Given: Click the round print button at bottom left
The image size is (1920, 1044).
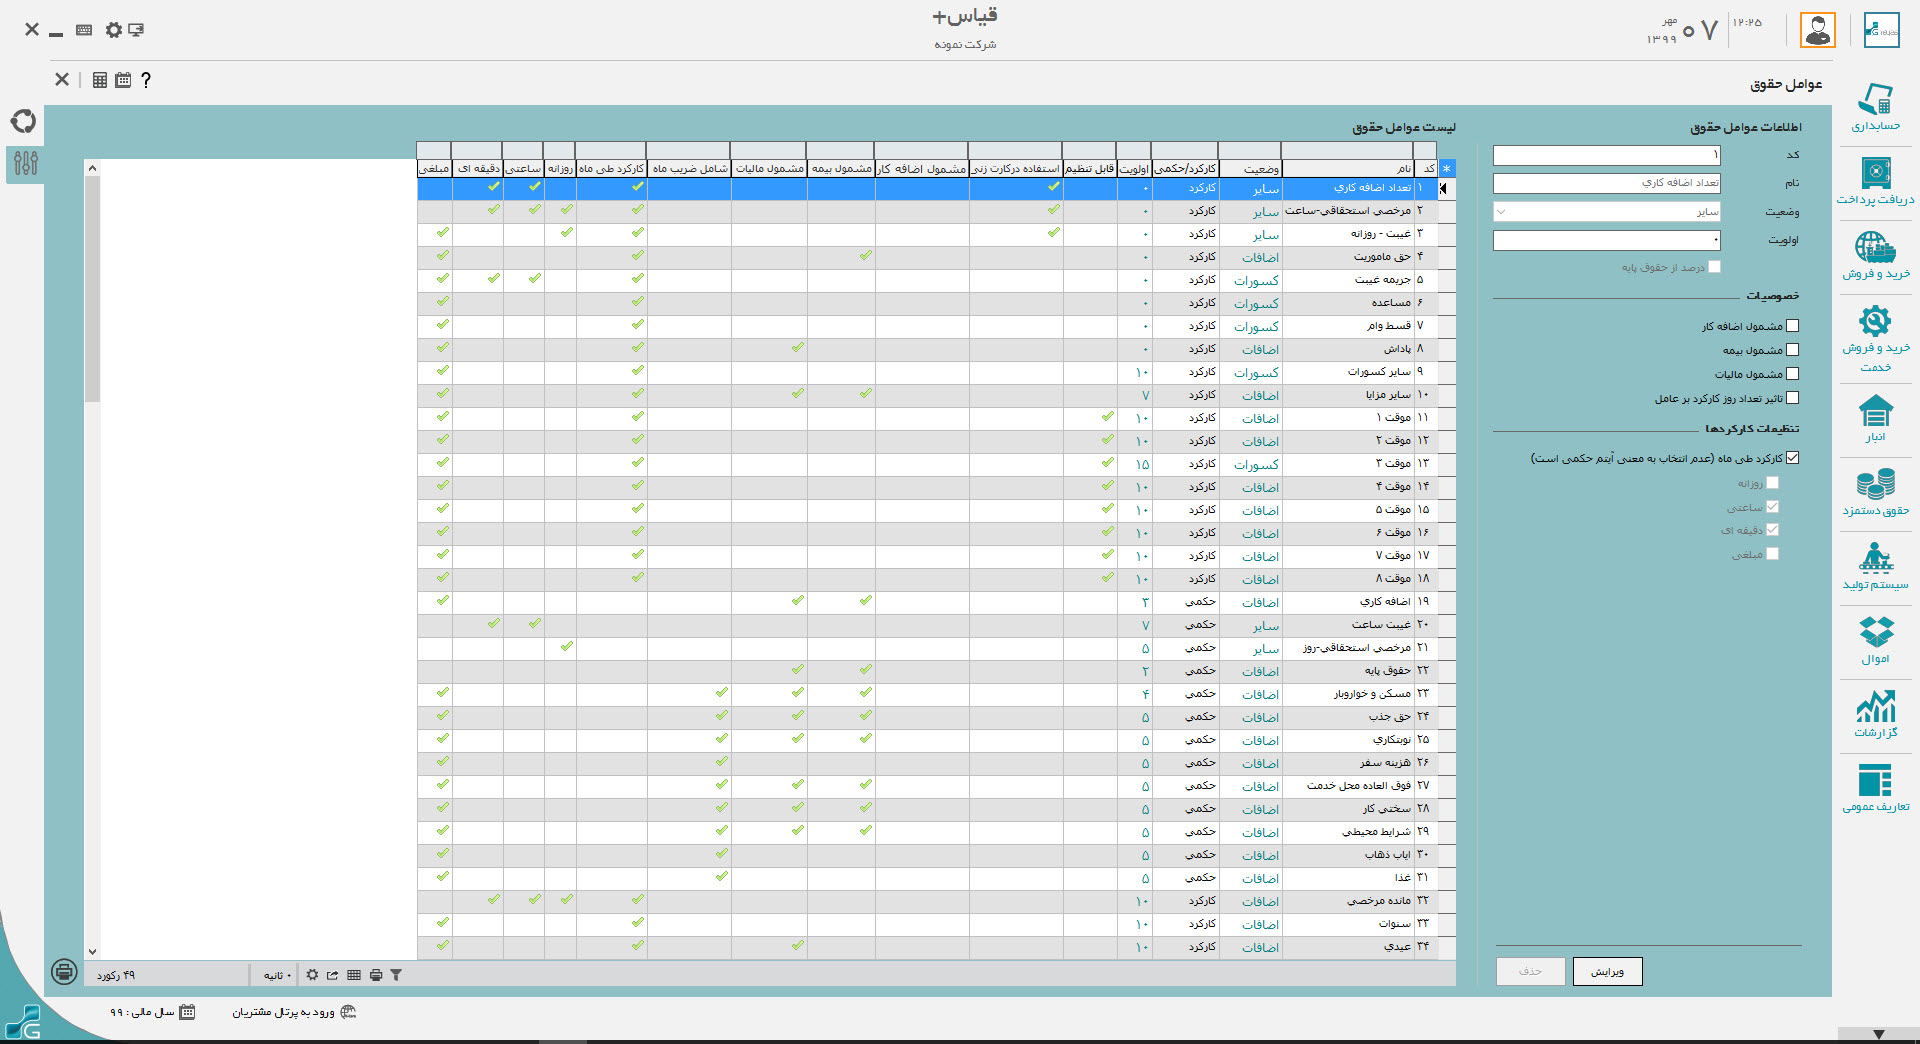Looking at the screenshot, I should click(x=64, y=971).
